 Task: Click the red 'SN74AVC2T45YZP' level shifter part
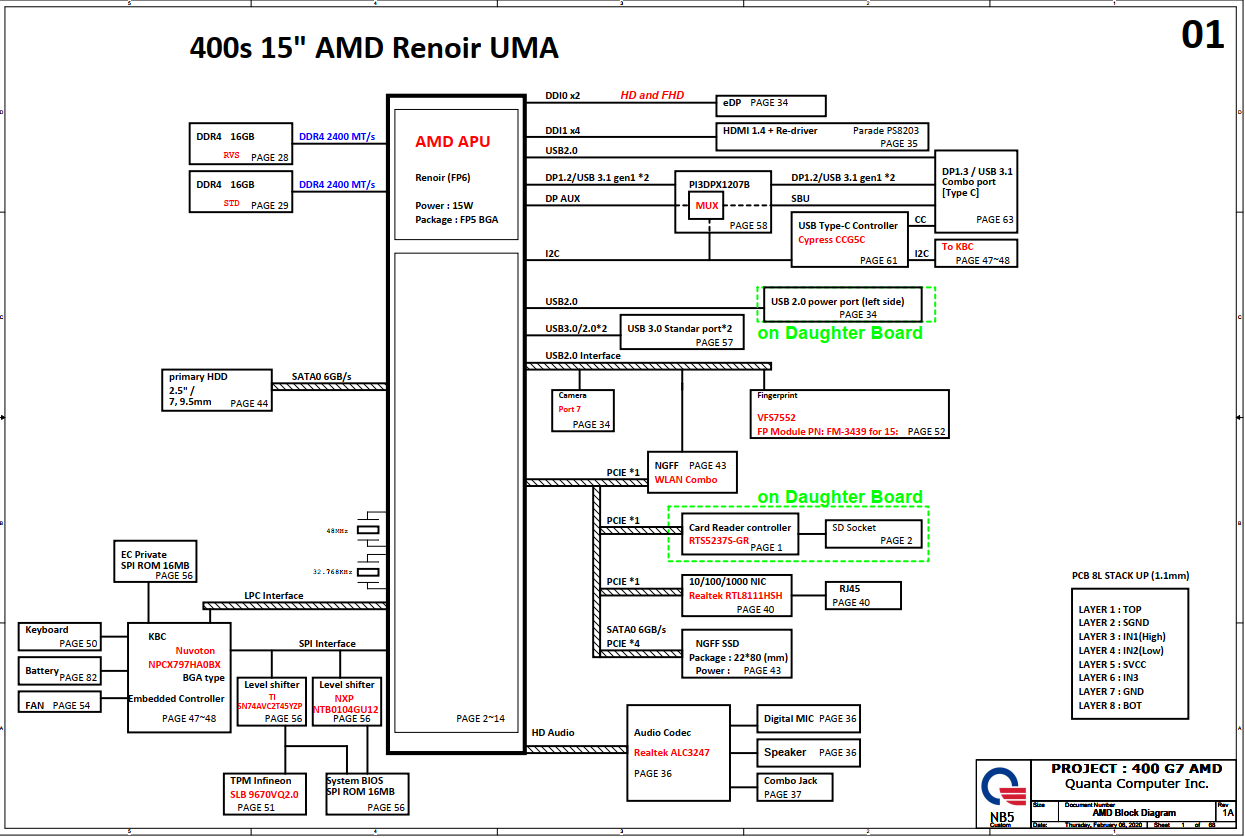(x=271, y=705)
